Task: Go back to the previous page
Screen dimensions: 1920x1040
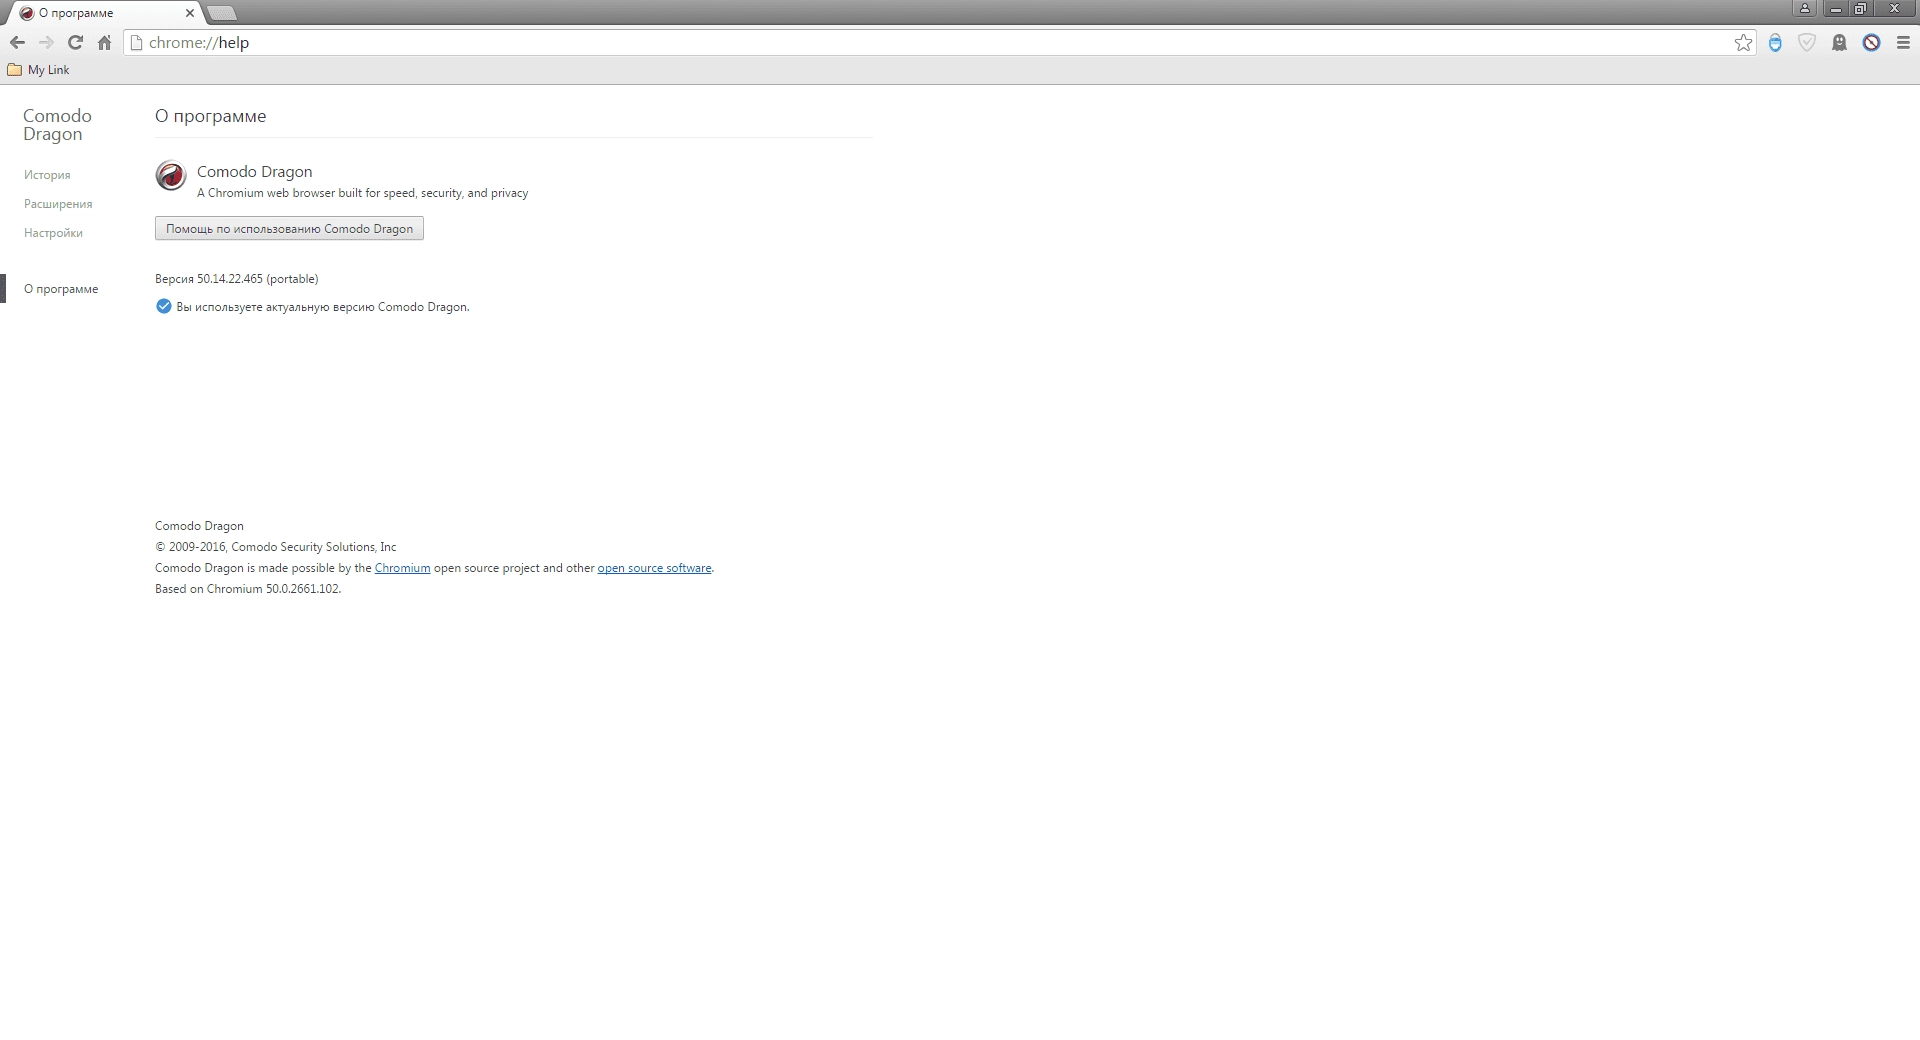Action: coord(17,42)
